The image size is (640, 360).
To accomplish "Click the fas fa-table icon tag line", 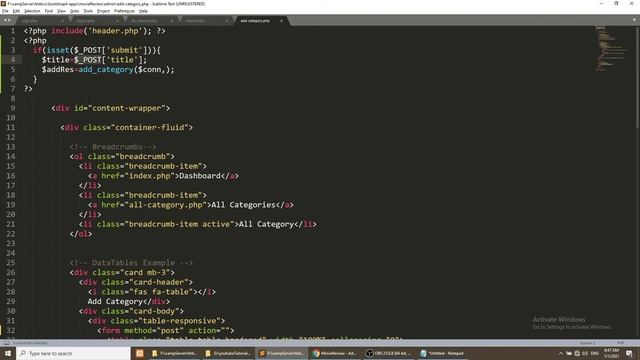I will click(x=152, y=292).
